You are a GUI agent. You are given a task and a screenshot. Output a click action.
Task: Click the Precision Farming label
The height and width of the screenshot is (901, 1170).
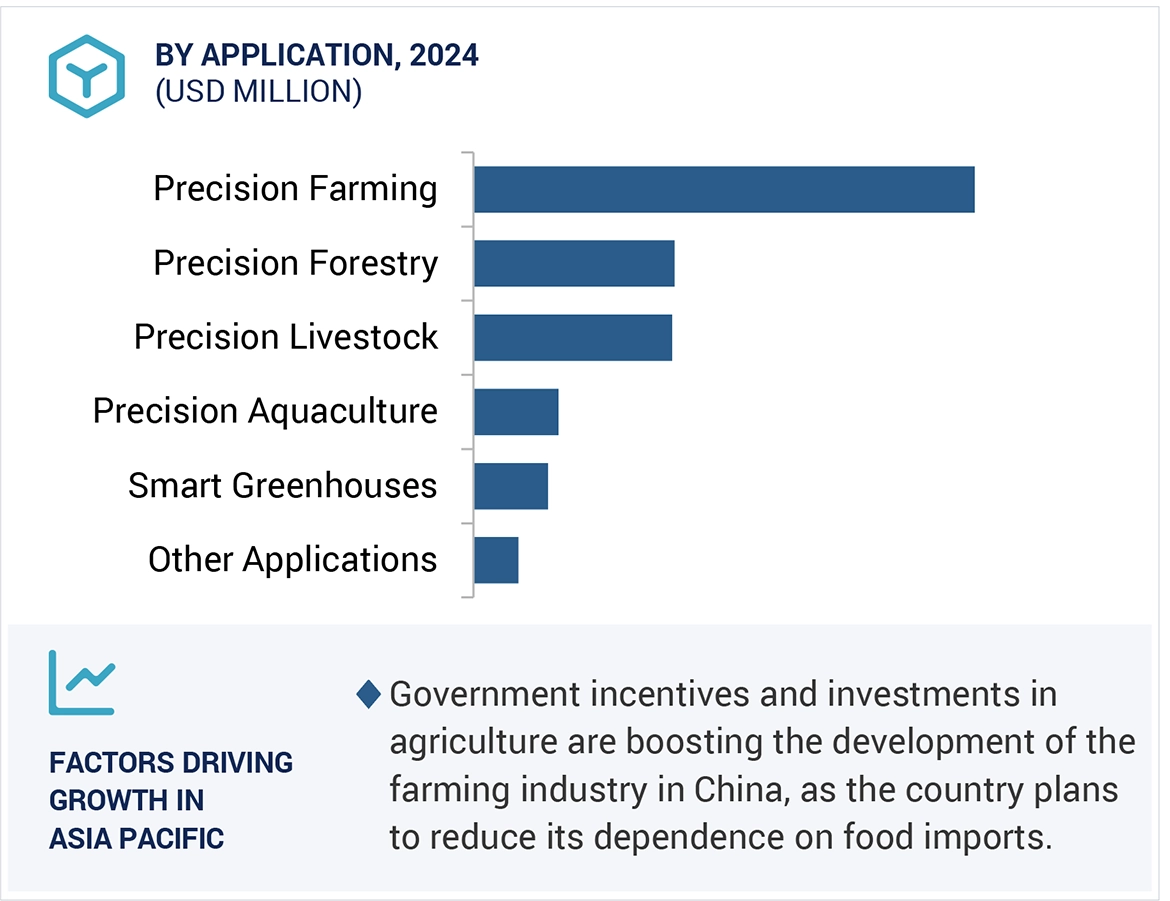(295, 189)
